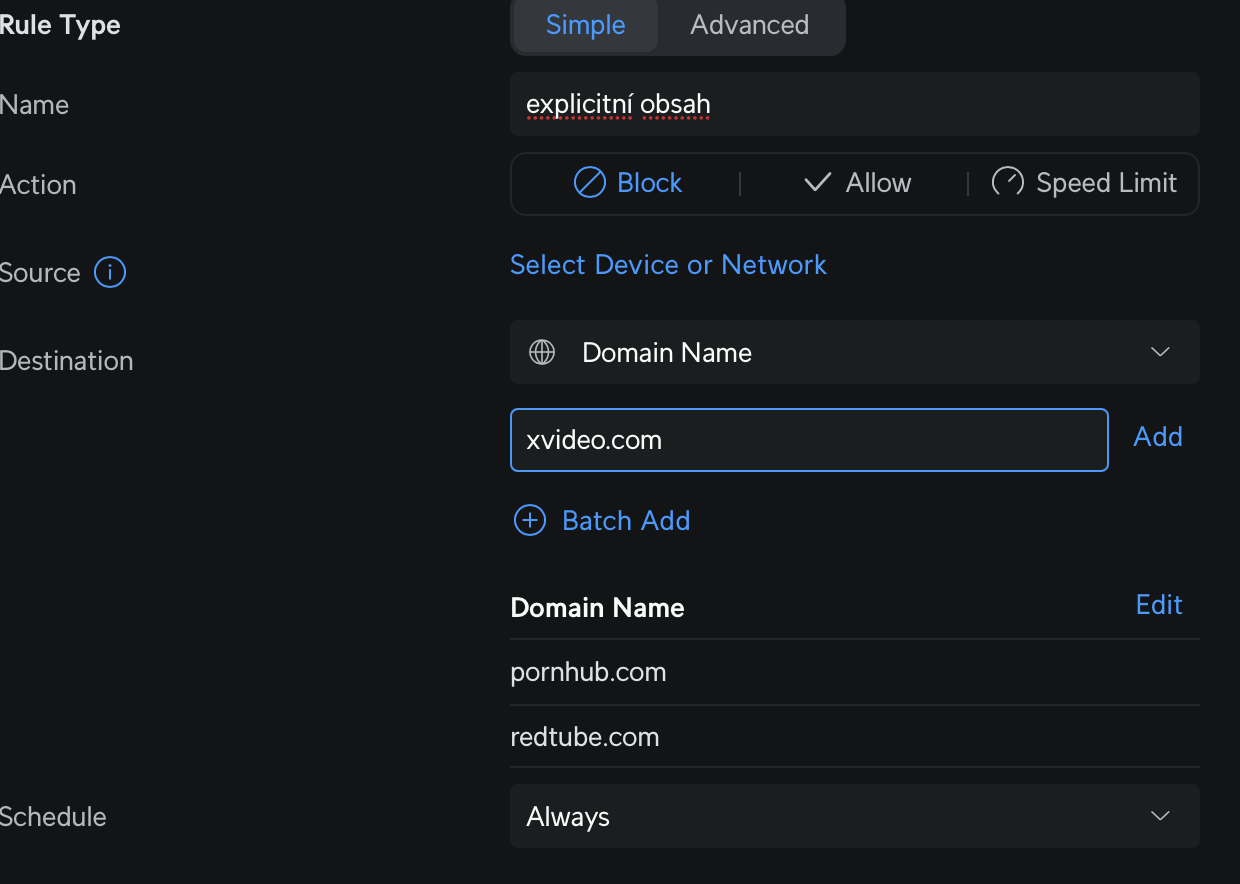Click the Batch Add link
1240x884 pixels.
pyautogui.click(x=626, y=520)
